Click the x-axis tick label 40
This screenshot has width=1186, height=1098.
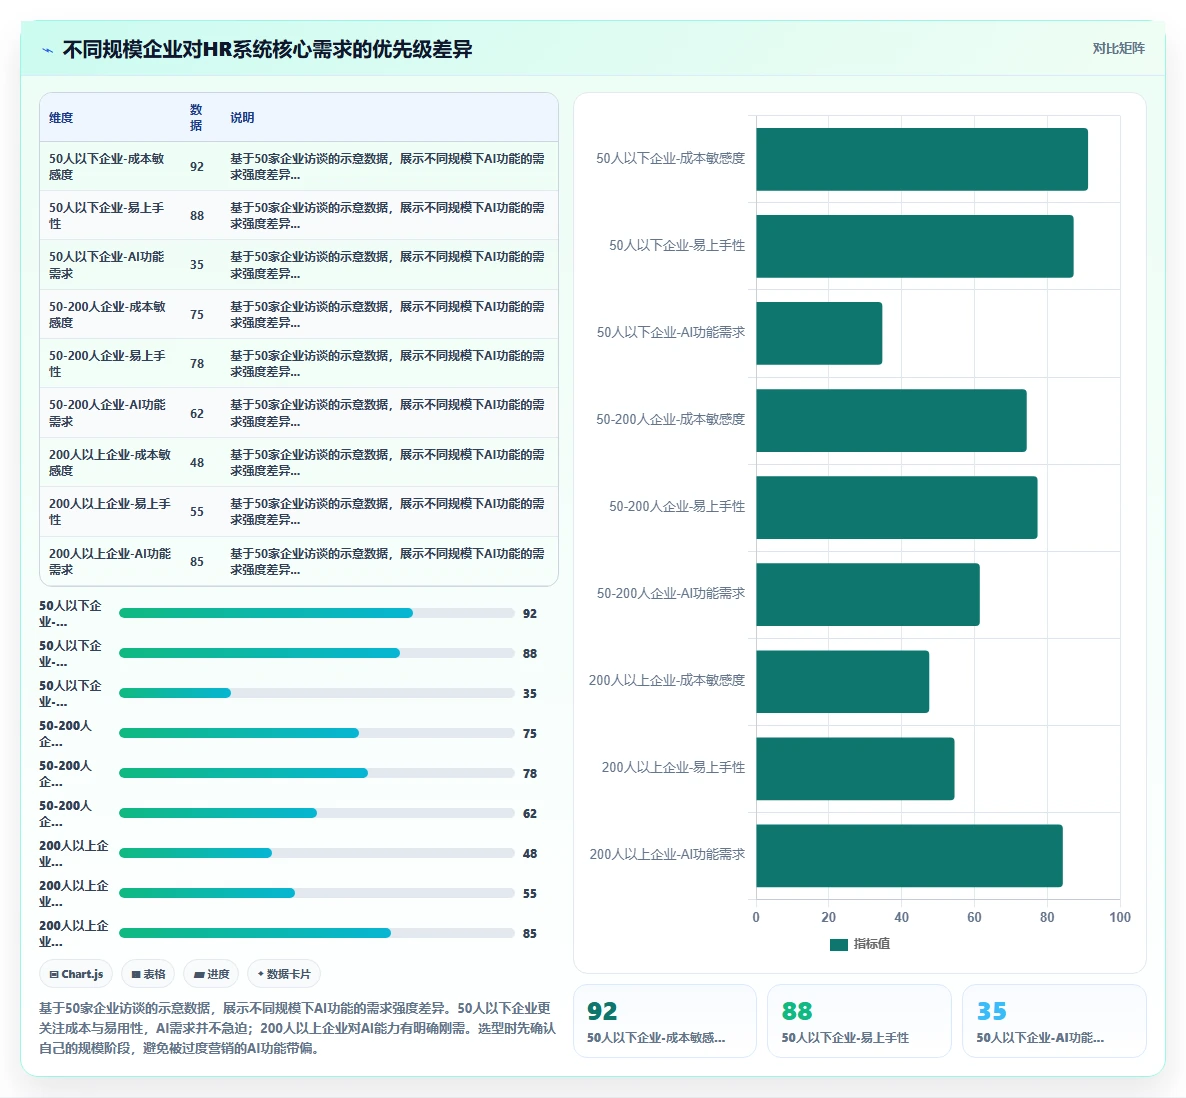tap(902, 917)
